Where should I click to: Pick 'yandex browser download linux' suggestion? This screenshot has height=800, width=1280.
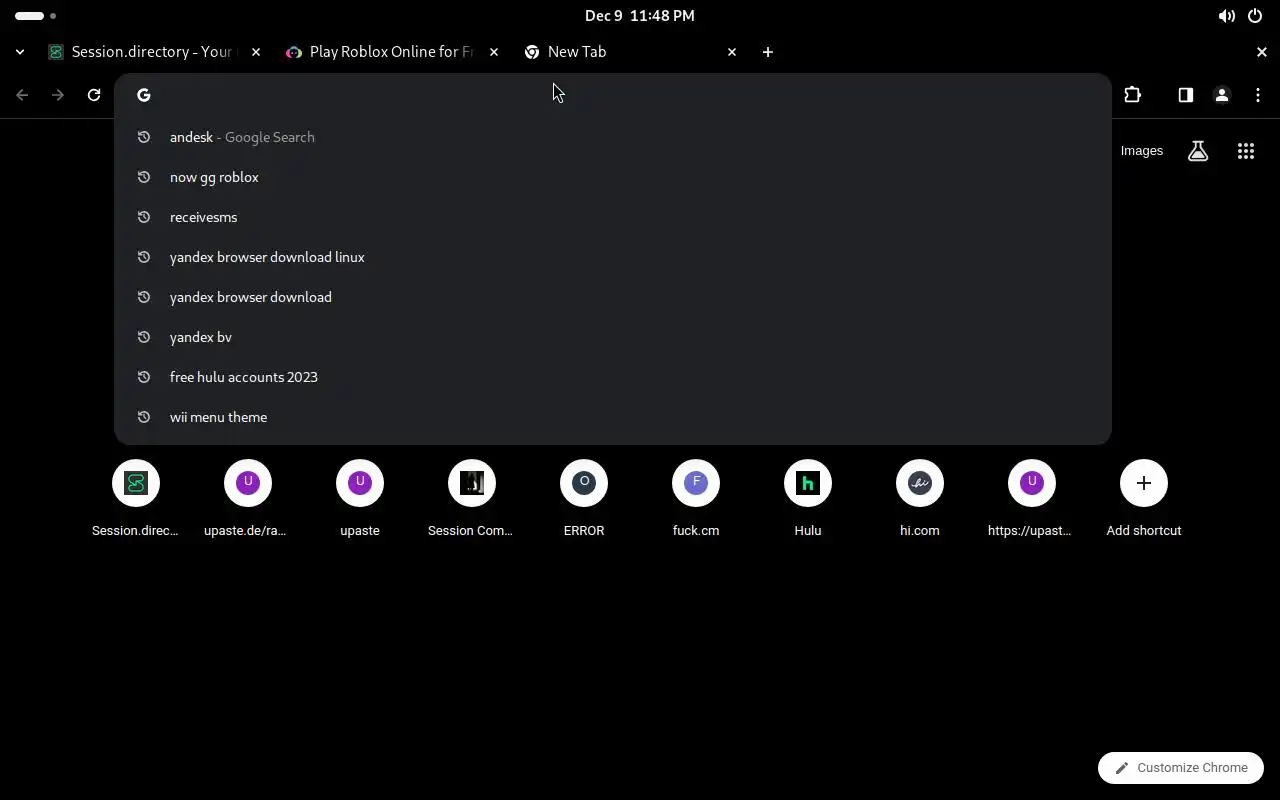(612, 257)
